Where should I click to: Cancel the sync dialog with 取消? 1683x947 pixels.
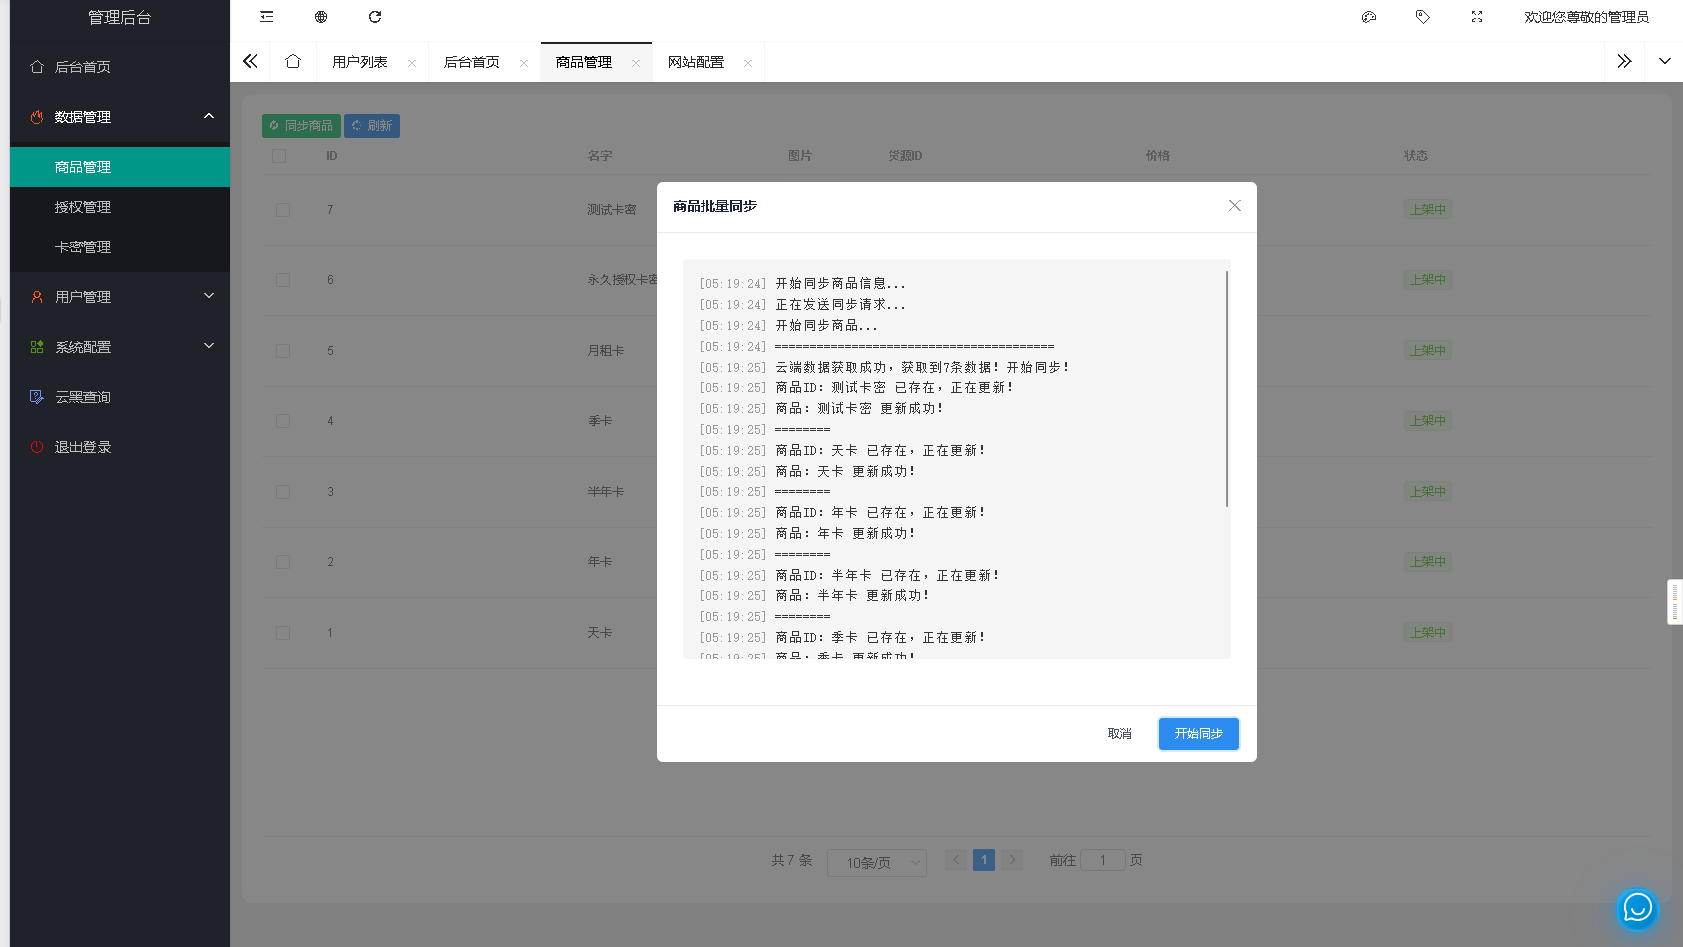point(1119,733)
